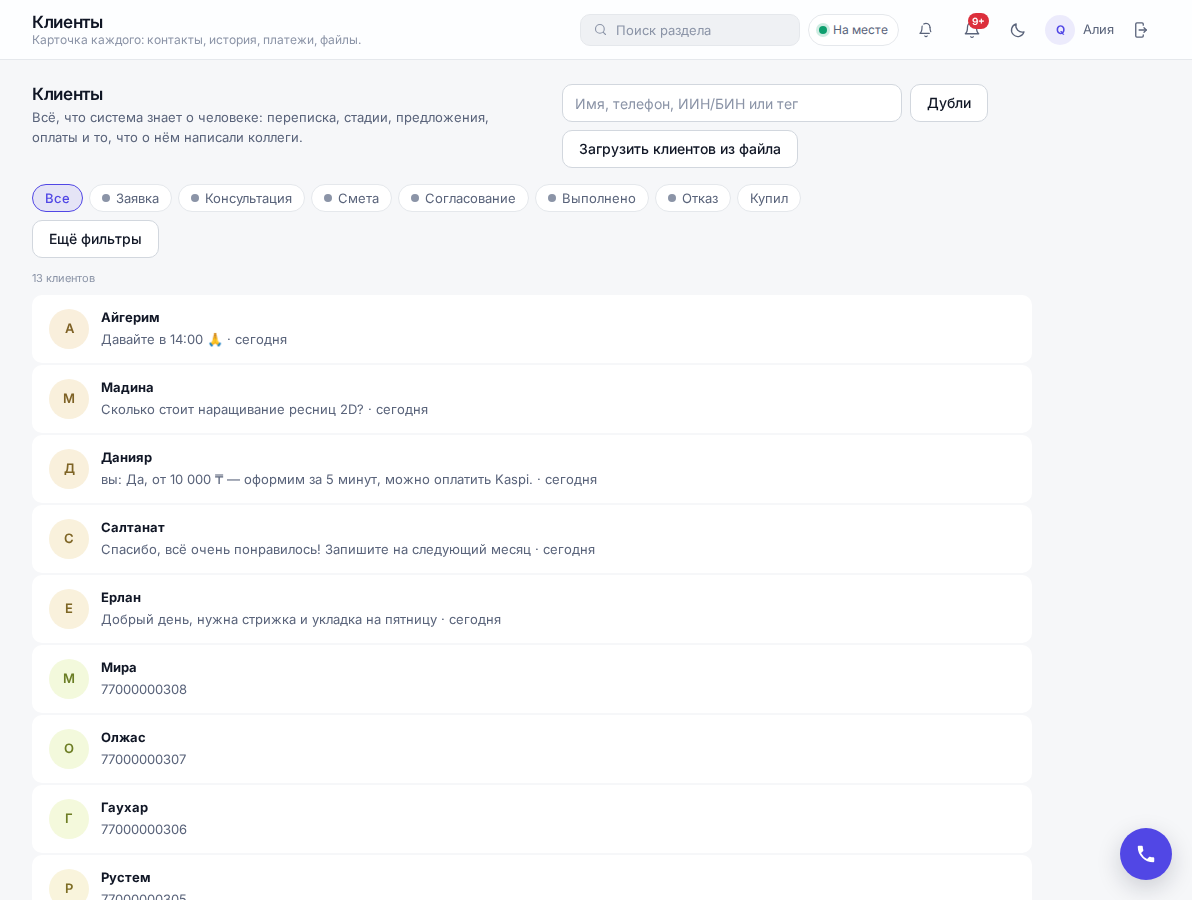Click the Дубли button
This screenshot has width=1192, height=900.
pos(949,103)
